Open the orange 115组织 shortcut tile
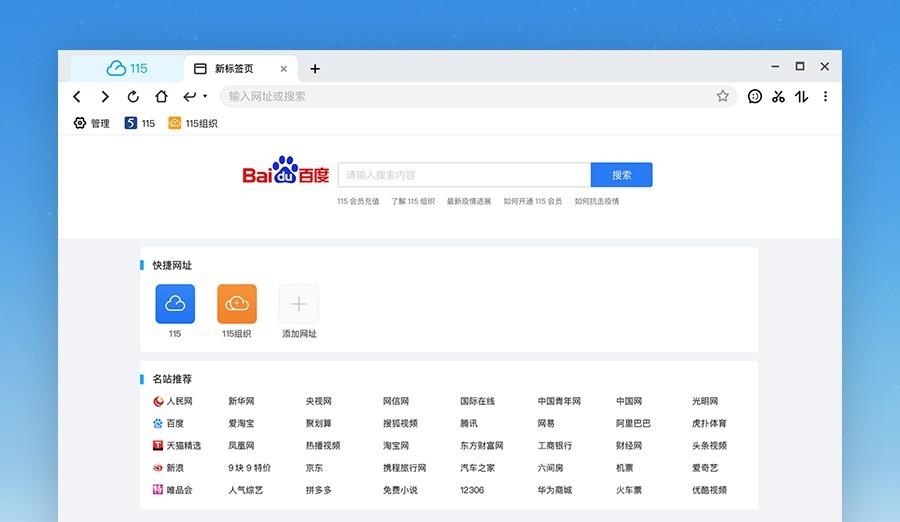 coord(237,304)
